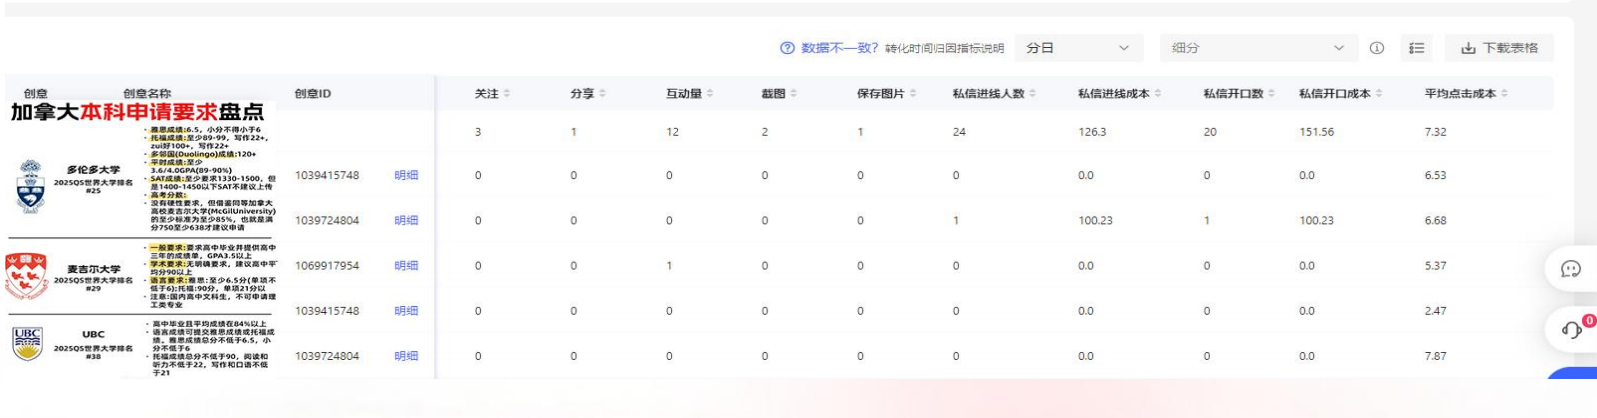Click summary value 126.3 in 私信进线成本

click(1092, 131)
